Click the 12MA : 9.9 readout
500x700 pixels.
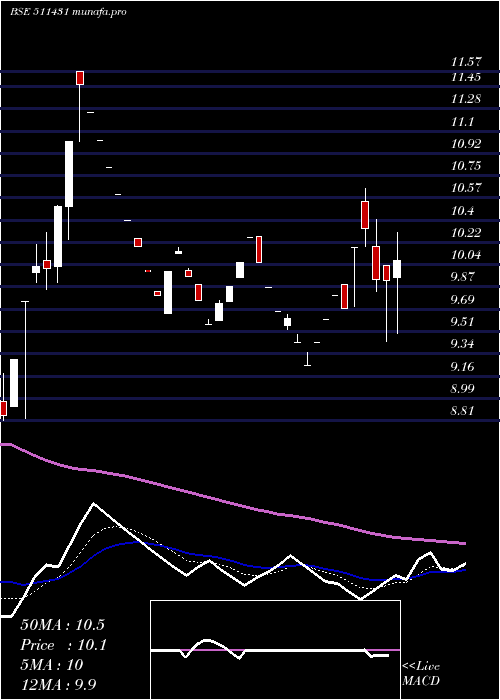(59, 684)
